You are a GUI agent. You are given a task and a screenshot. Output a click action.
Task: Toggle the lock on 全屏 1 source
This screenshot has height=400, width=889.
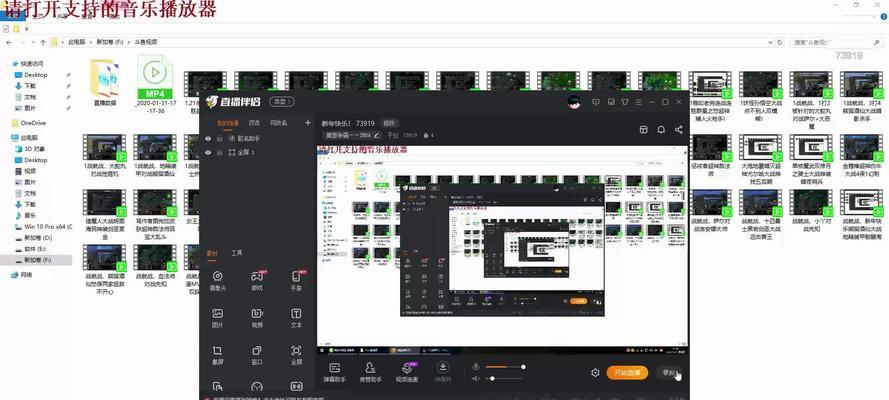coord(219,152)
